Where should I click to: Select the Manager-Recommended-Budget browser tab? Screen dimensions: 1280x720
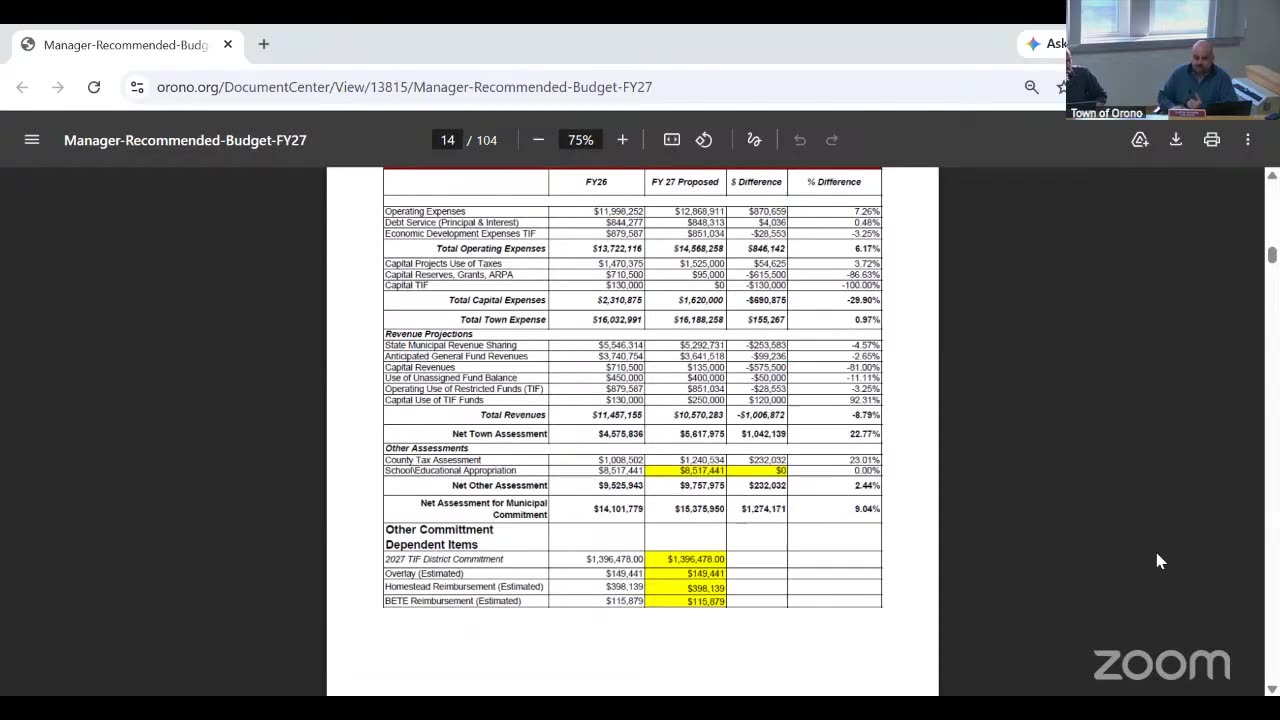126,44
